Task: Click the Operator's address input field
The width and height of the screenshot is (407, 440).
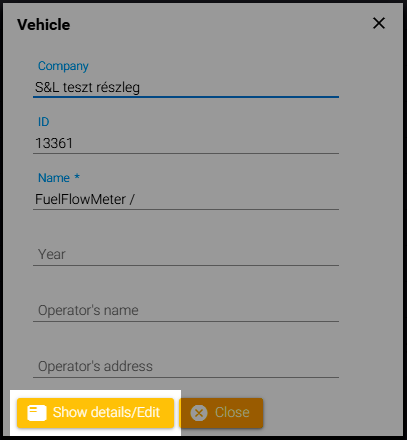Action: coord(186,367)
